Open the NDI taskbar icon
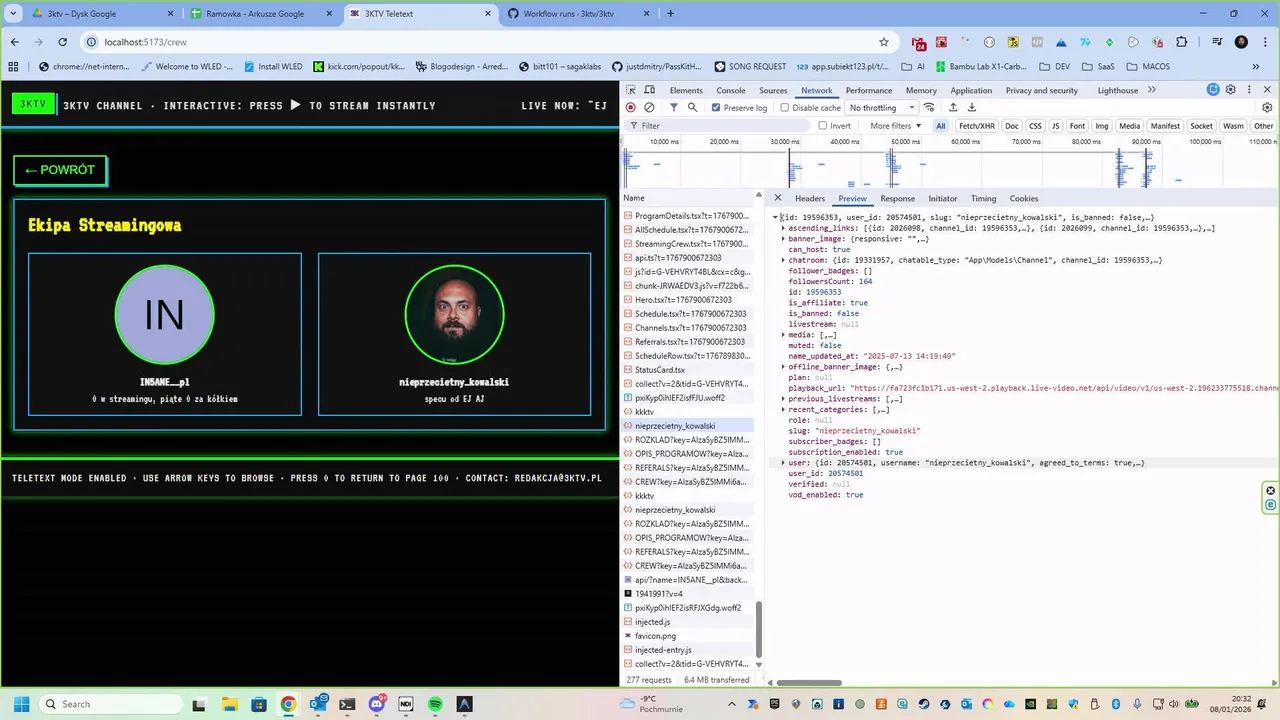 click(x=406, y=704)
